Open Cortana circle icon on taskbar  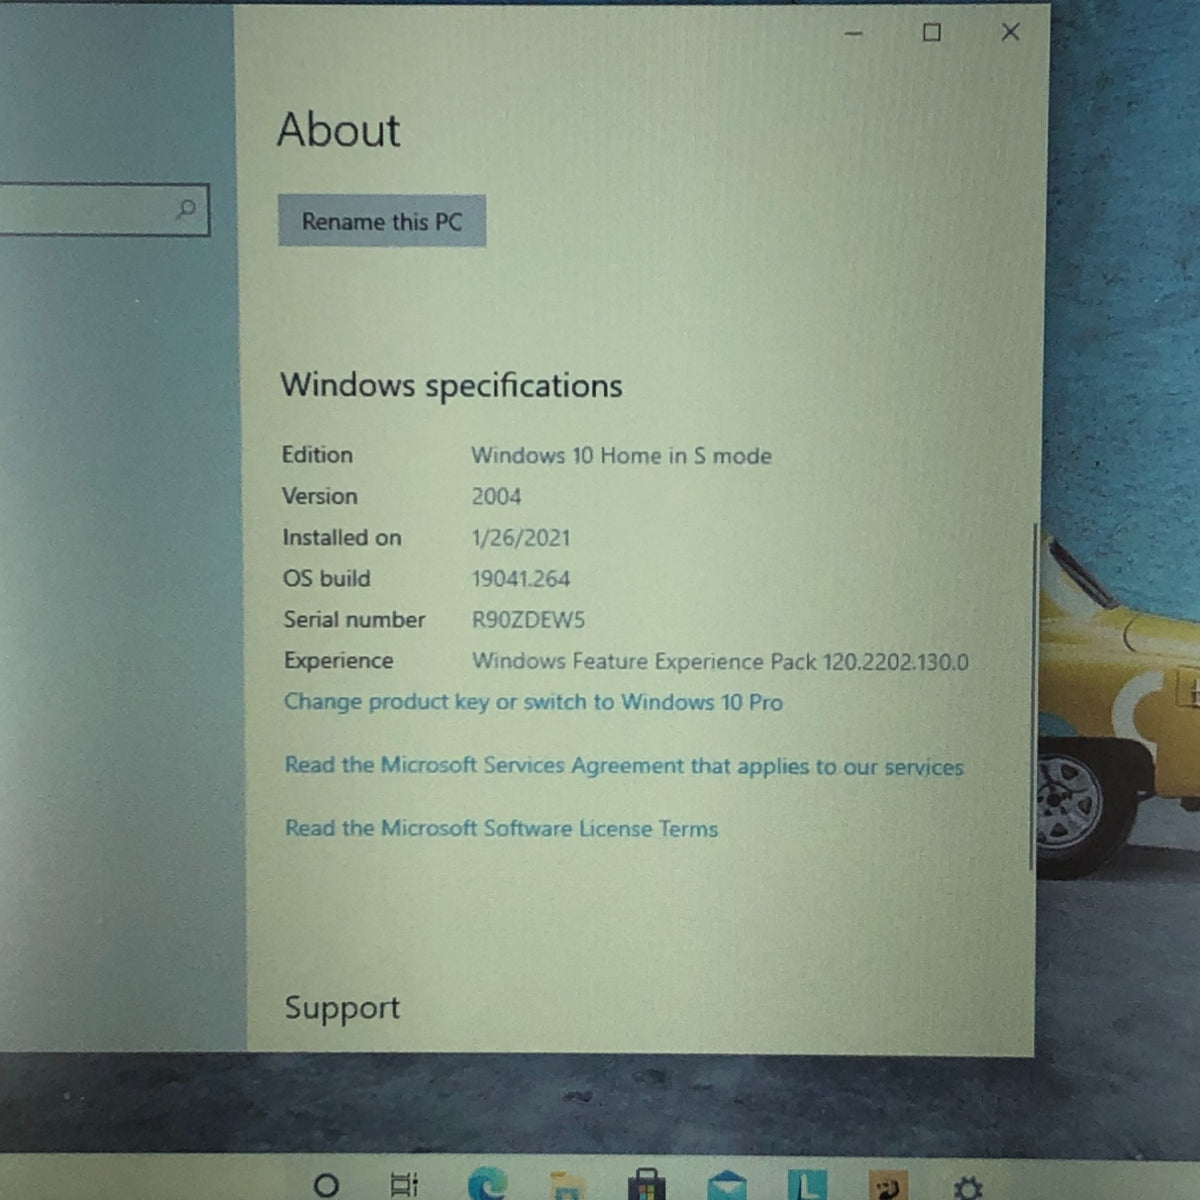[326, 1185]
